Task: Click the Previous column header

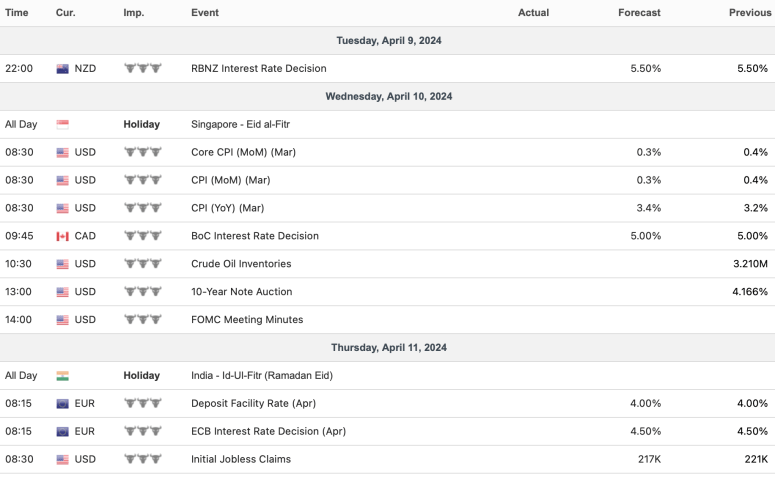Action: point(747,13)
